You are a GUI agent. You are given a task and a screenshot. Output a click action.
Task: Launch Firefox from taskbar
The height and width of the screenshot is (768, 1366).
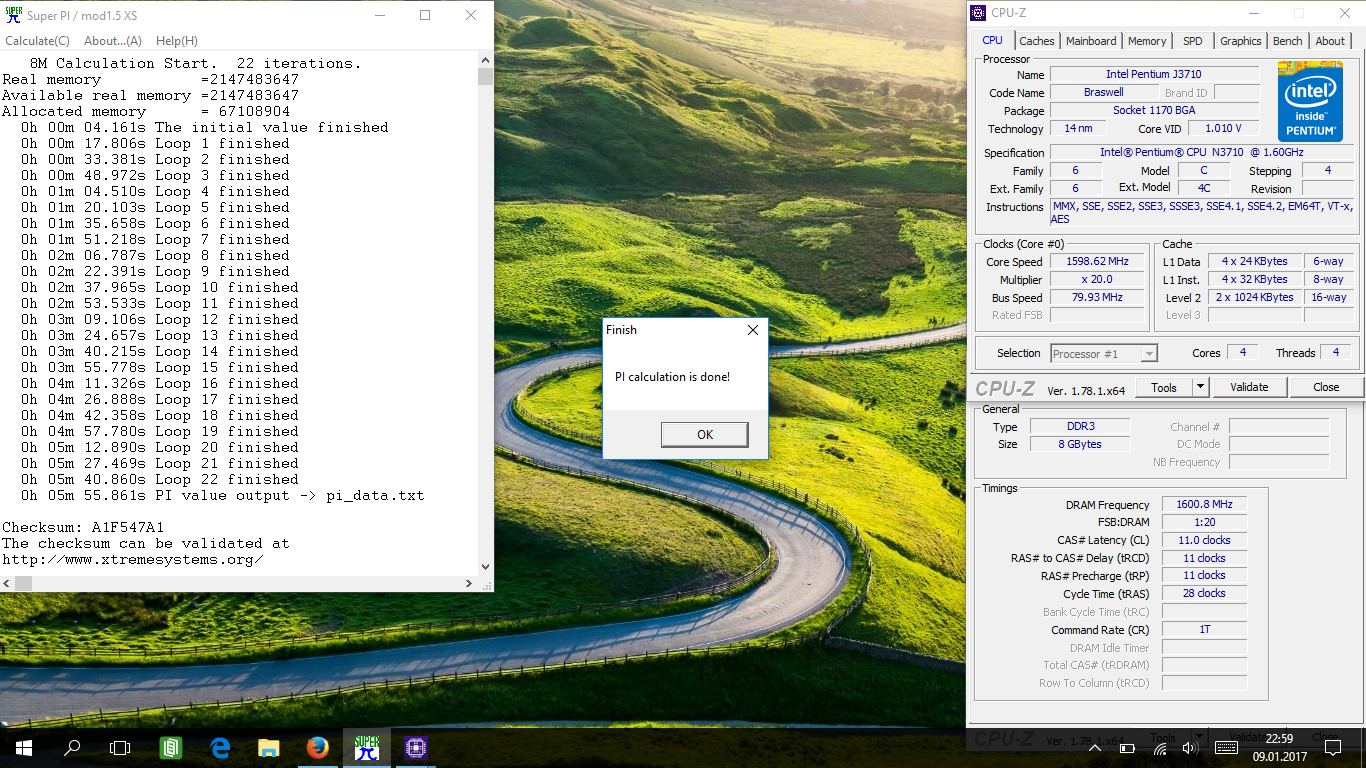tap(318, 747)
